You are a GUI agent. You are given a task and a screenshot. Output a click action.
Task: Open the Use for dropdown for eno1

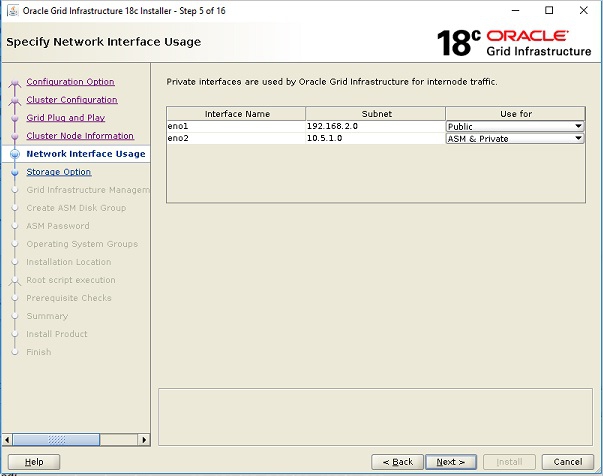coord(515,126)
